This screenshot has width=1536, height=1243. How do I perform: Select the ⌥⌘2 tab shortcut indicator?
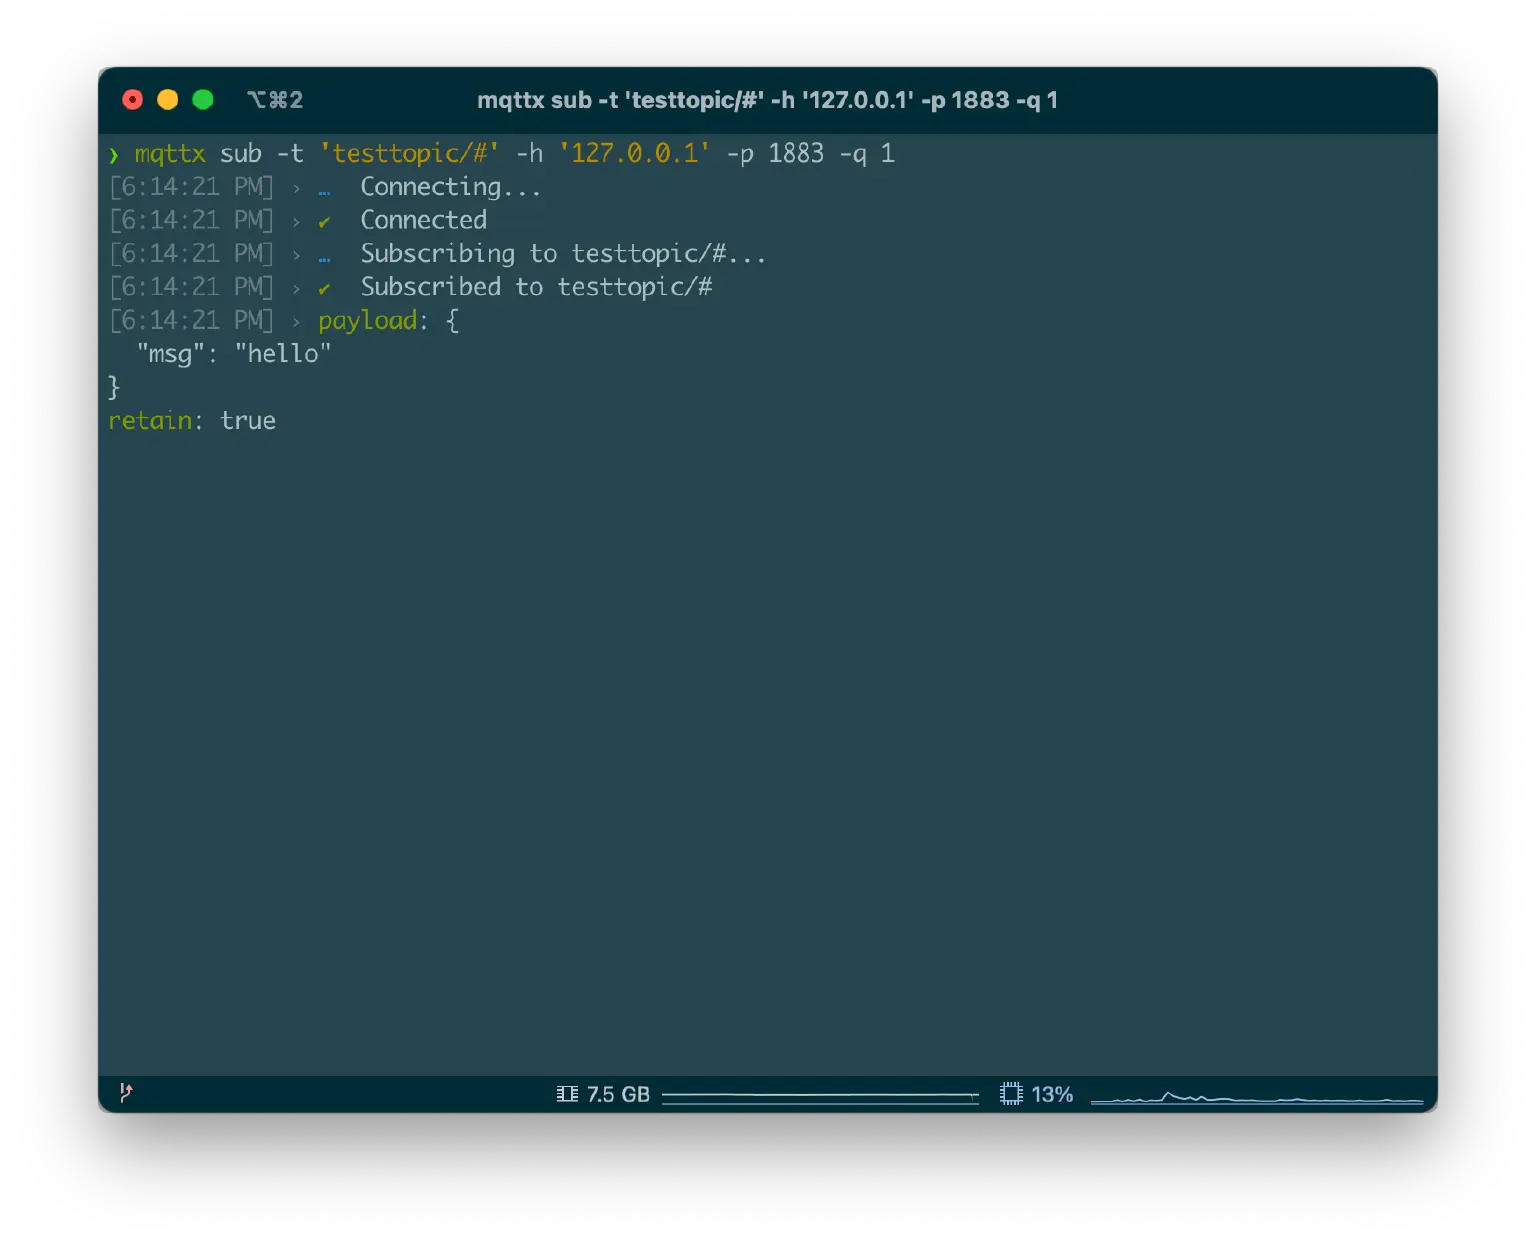(278, 100)
